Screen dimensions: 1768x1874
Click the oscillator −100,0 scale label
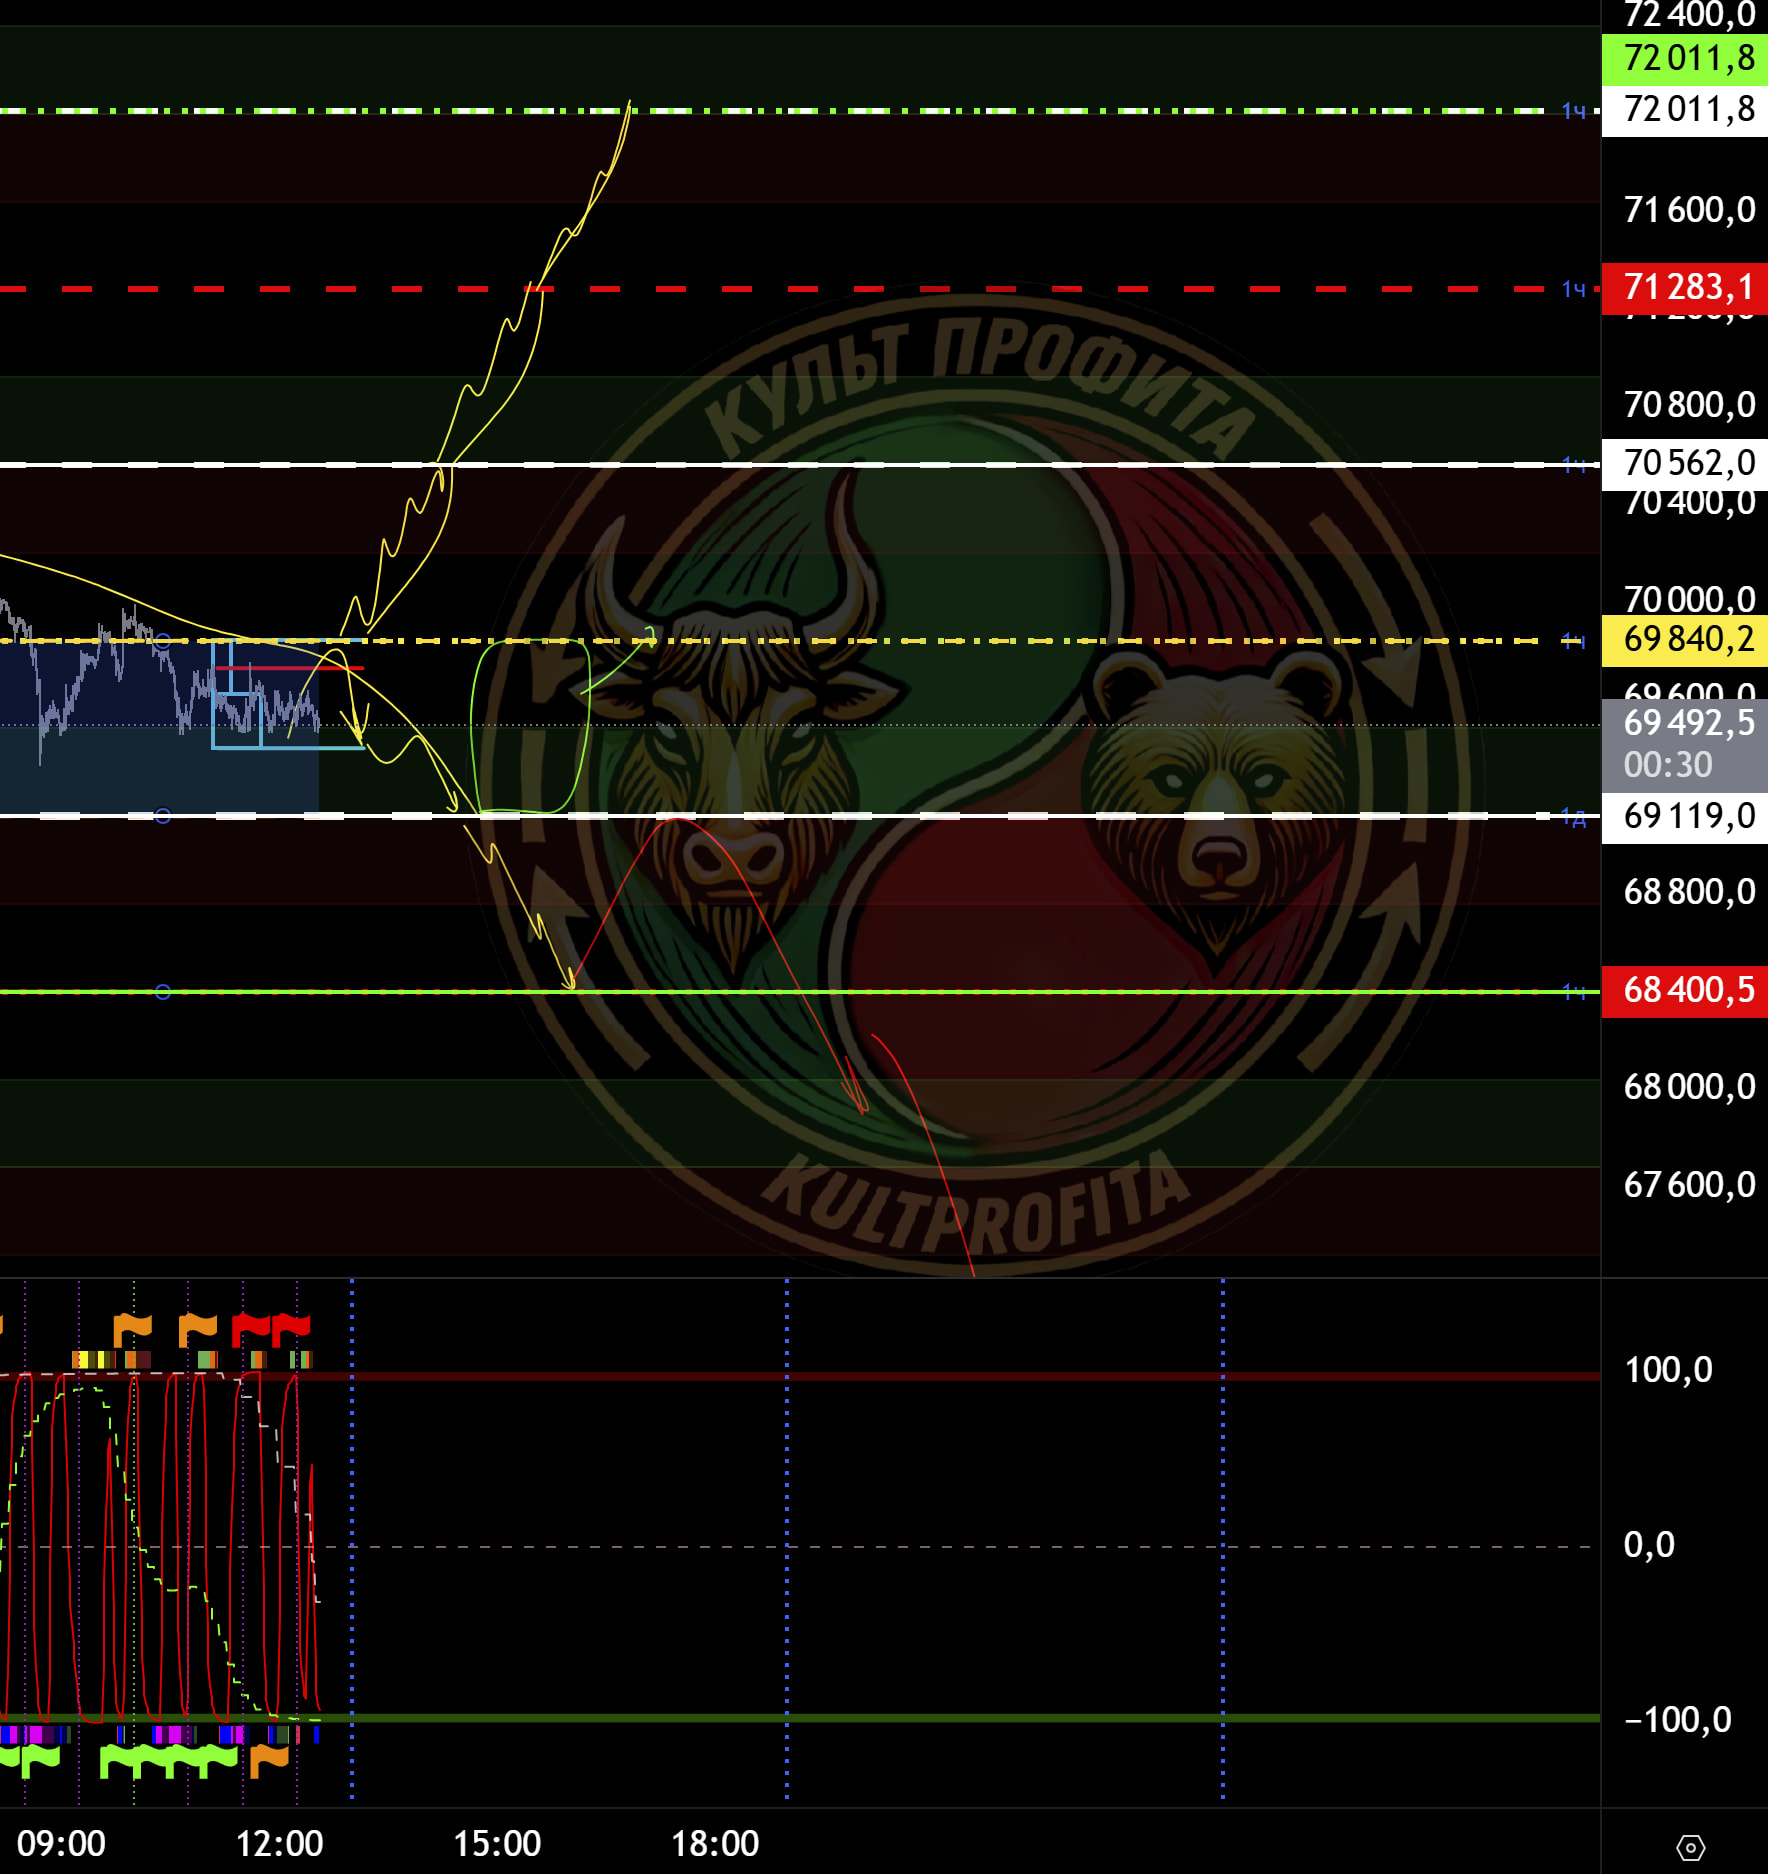click(x=1677, y=1719)
